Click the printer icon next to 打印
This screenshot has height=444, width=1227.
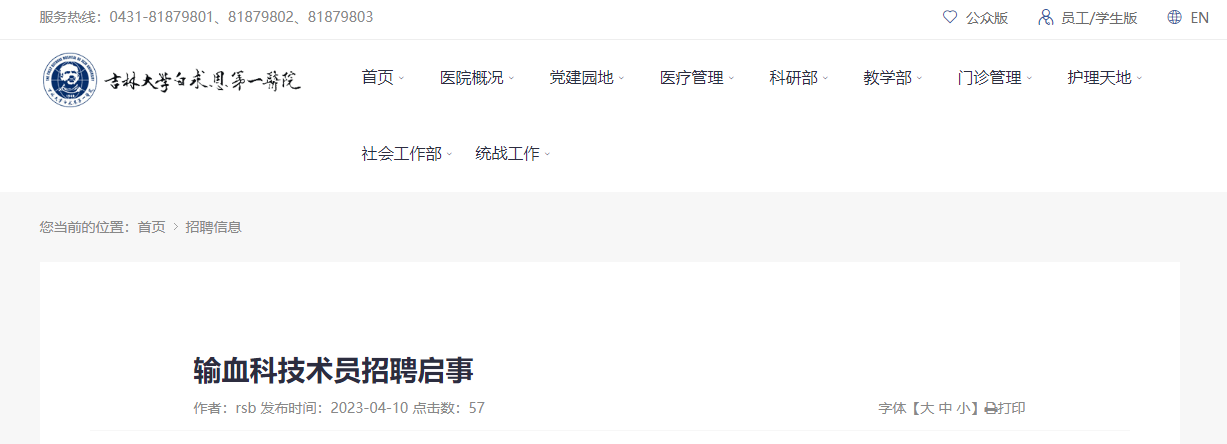pos(991,408)
